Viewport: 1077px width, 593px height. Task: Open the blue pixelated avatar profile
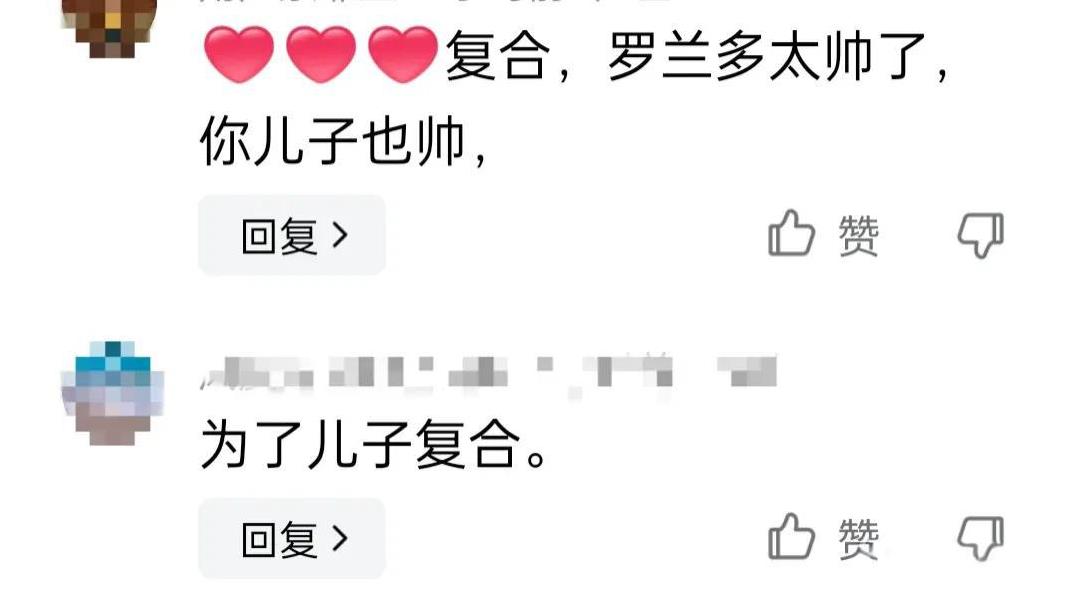pos(113,393)
